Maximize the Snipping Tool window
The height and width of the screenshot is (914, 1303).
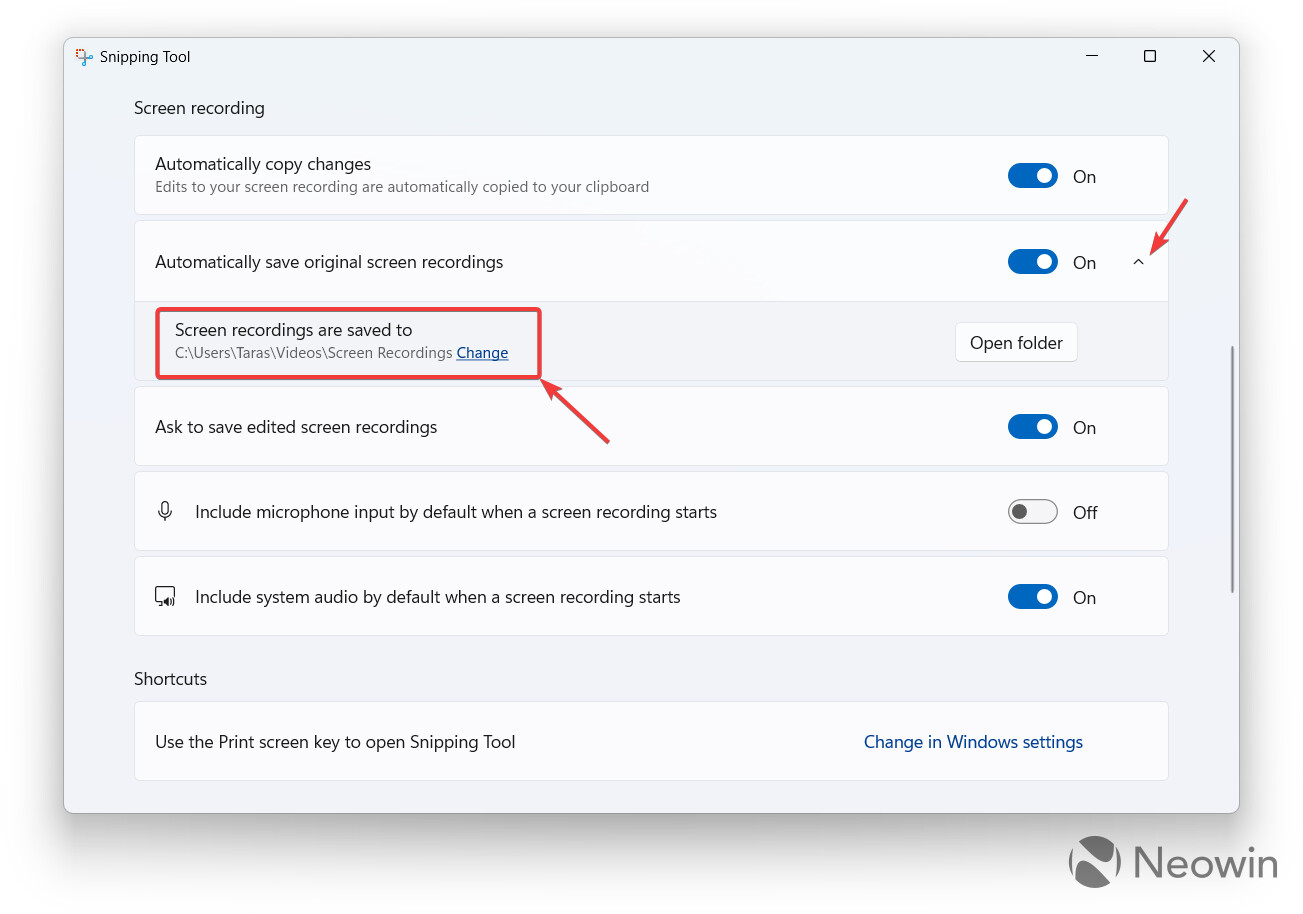click(x=1150, y=57)
